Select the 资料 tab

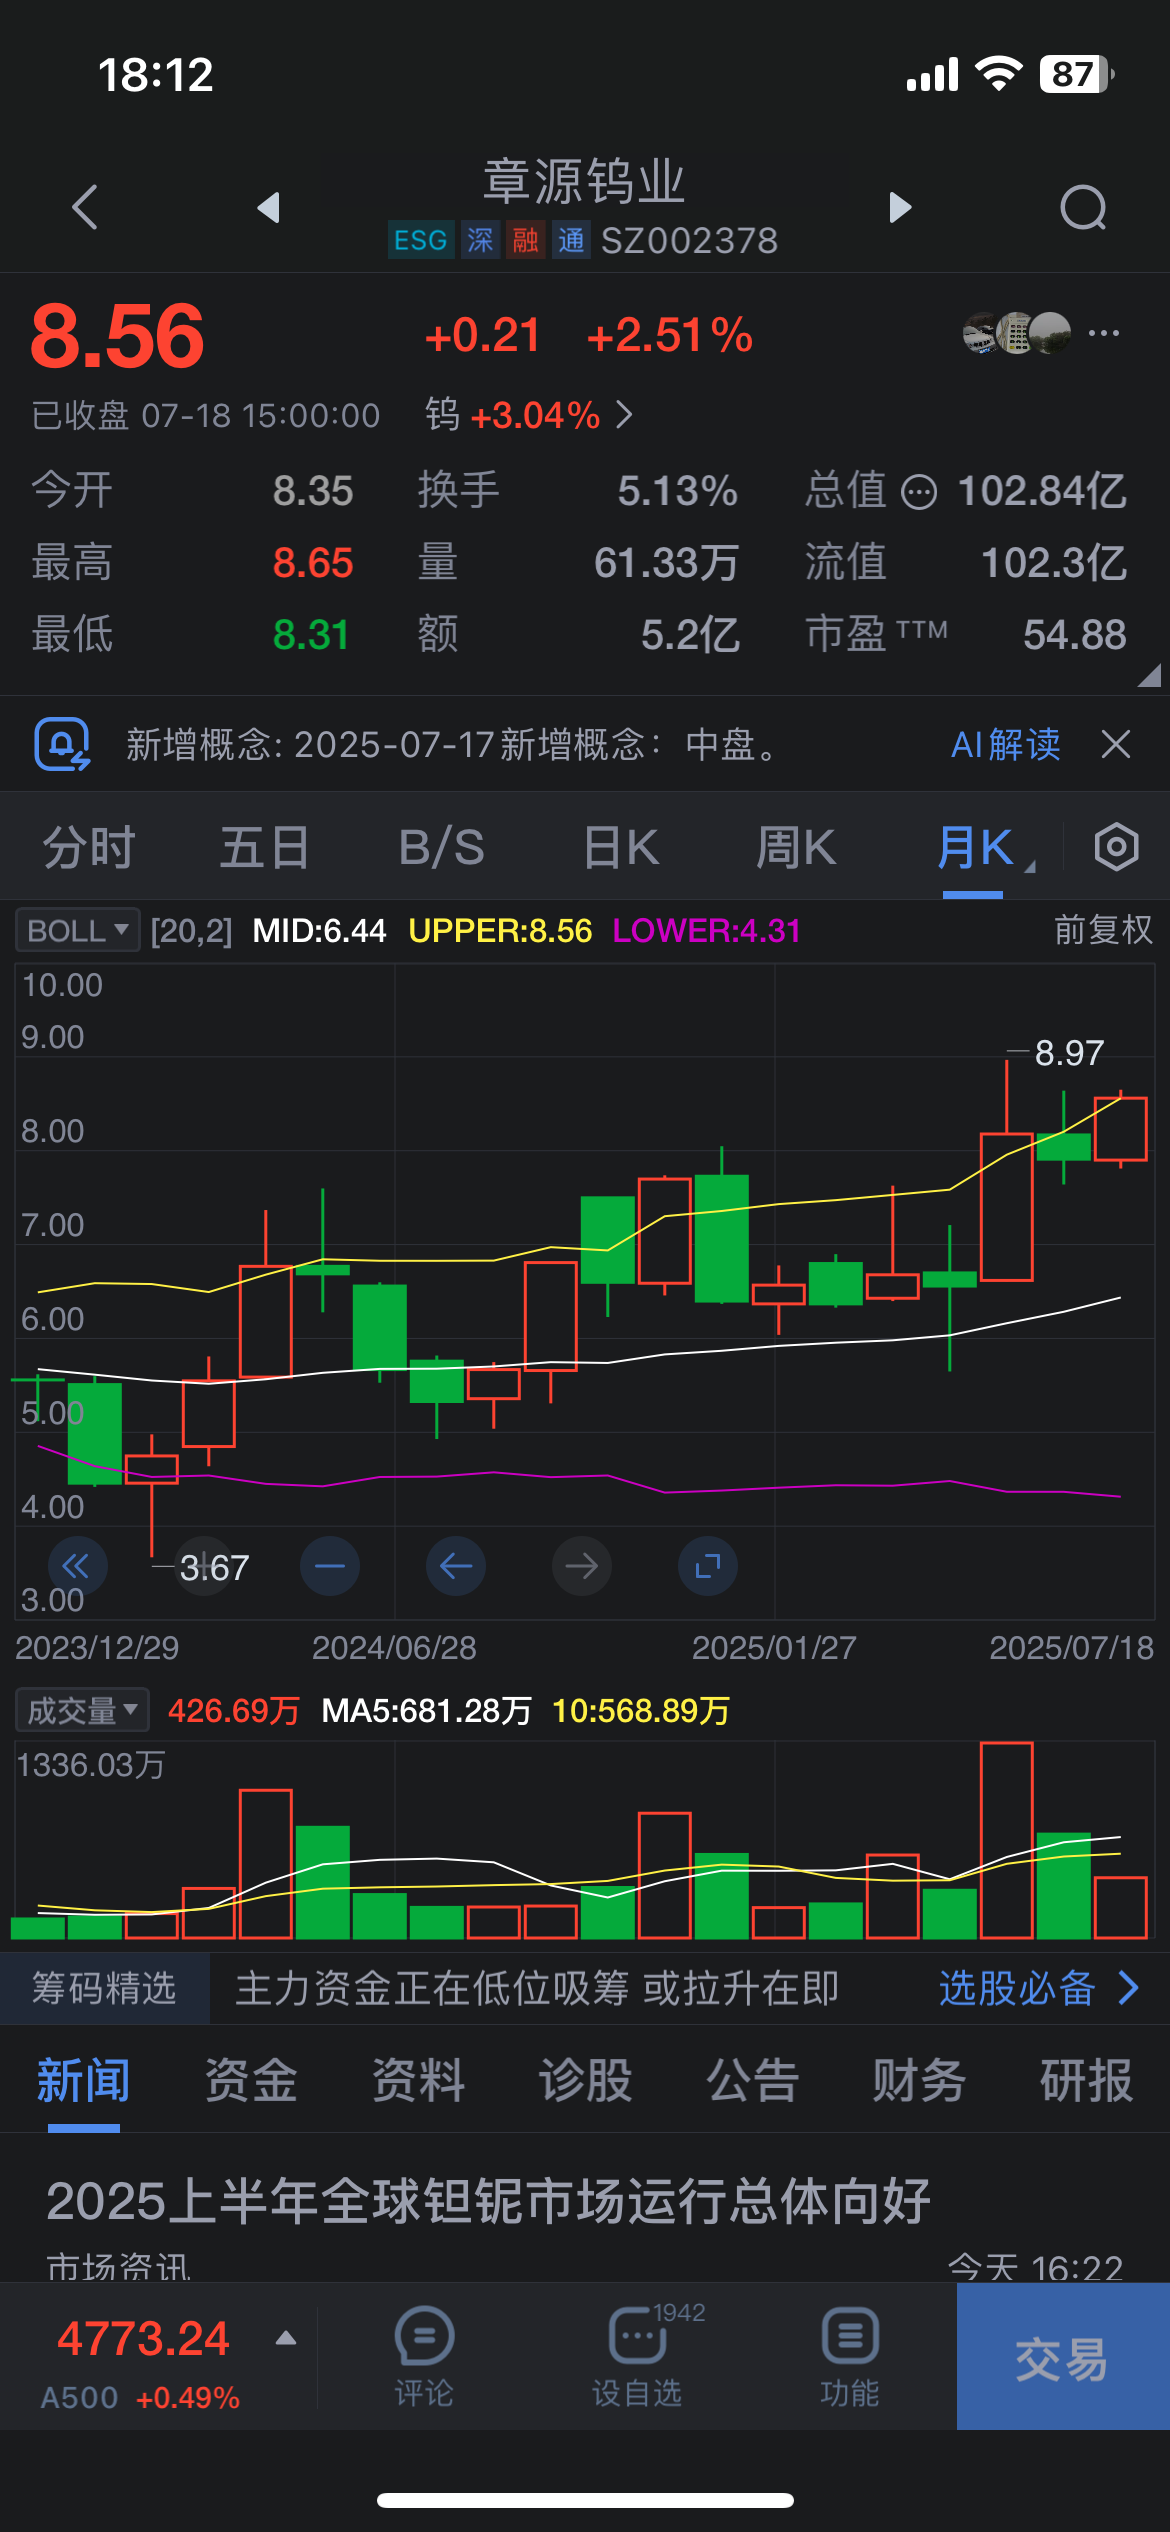(418, 2081)
